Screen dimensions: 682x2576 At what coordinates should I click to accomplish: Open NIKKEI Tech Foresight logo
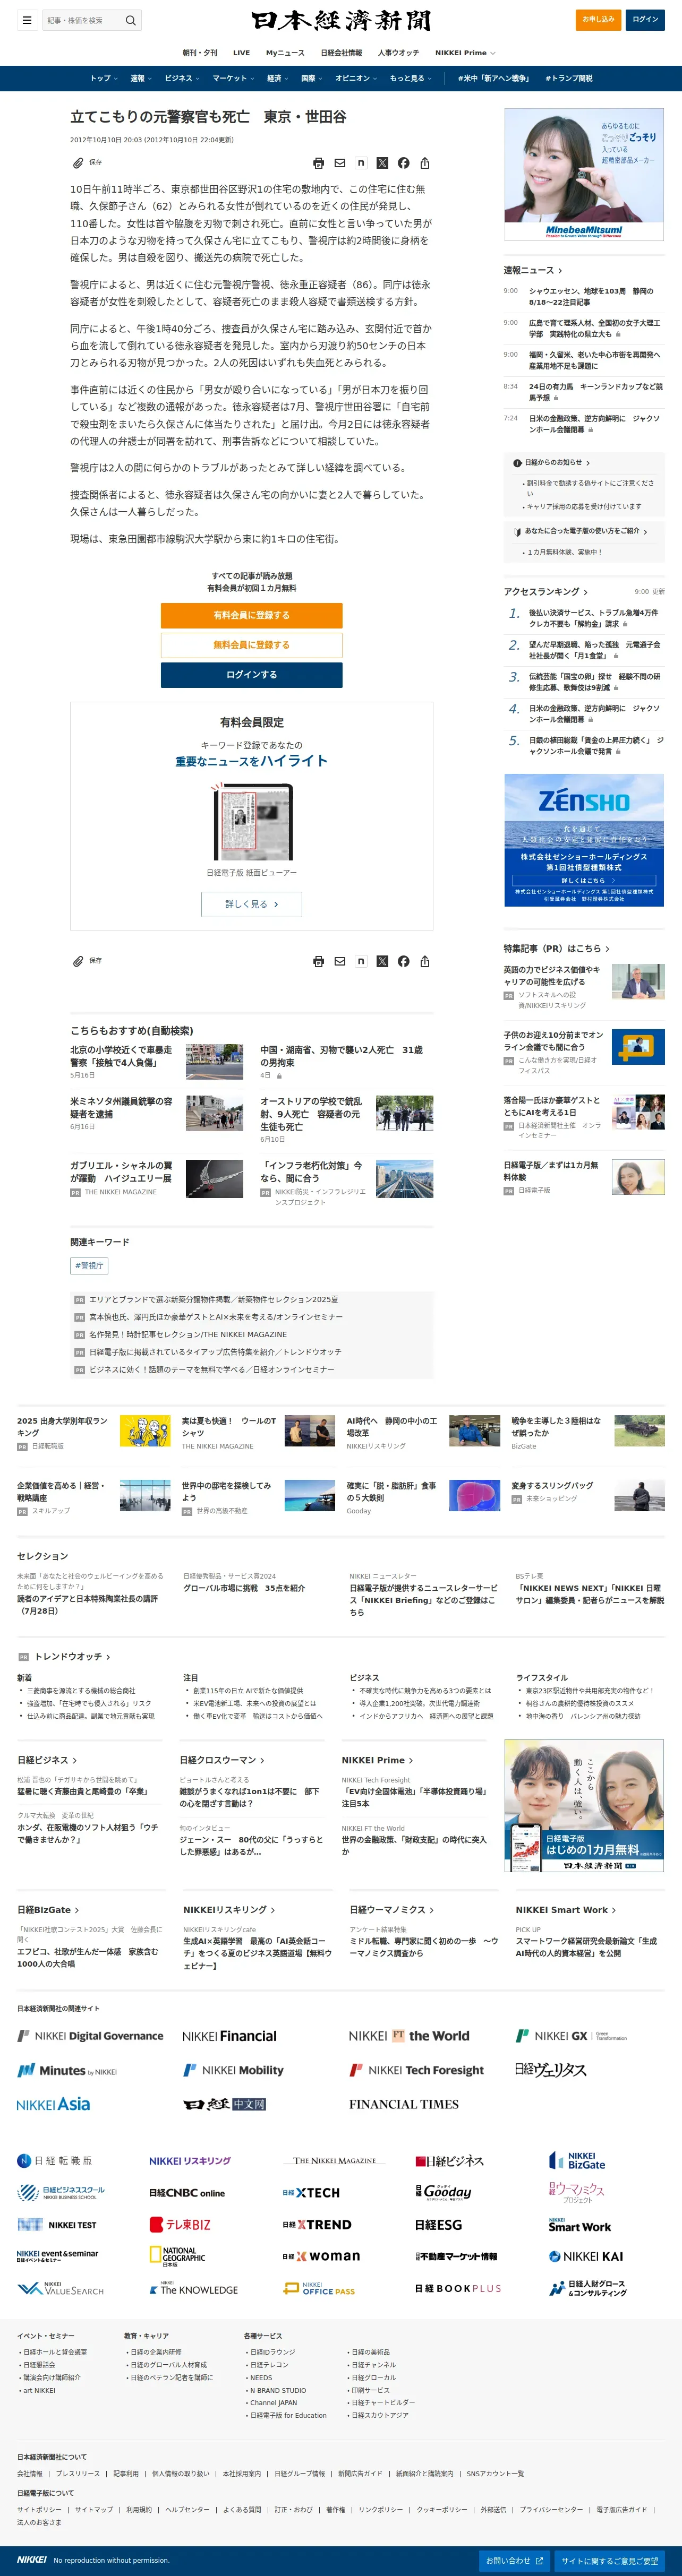(x=416, y=2070)
